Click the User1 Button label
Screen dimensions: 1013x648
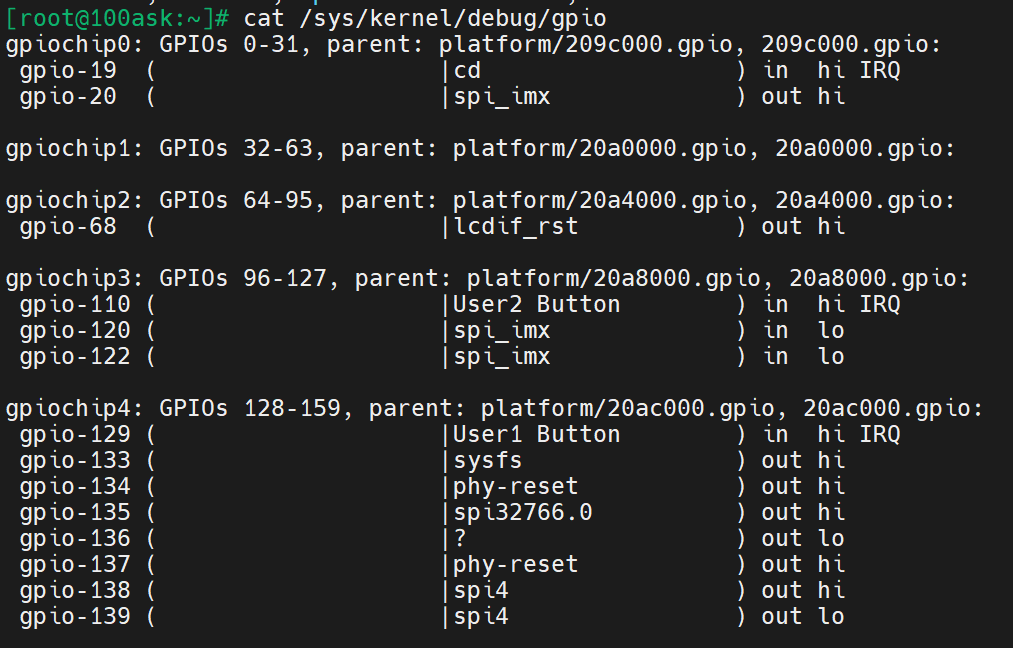tap(536, 434)
